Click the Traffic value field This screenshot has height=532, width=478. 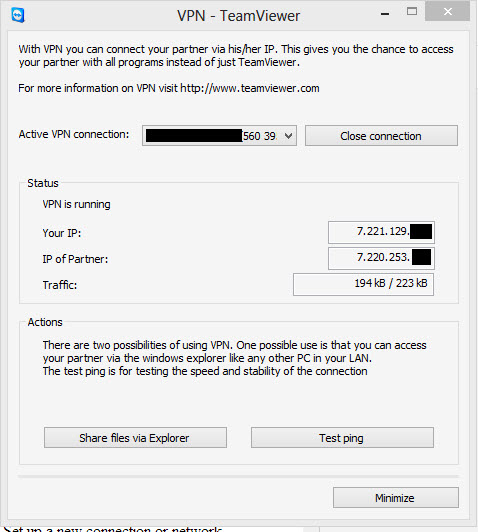pyautogui.click(x=363, y=284)
